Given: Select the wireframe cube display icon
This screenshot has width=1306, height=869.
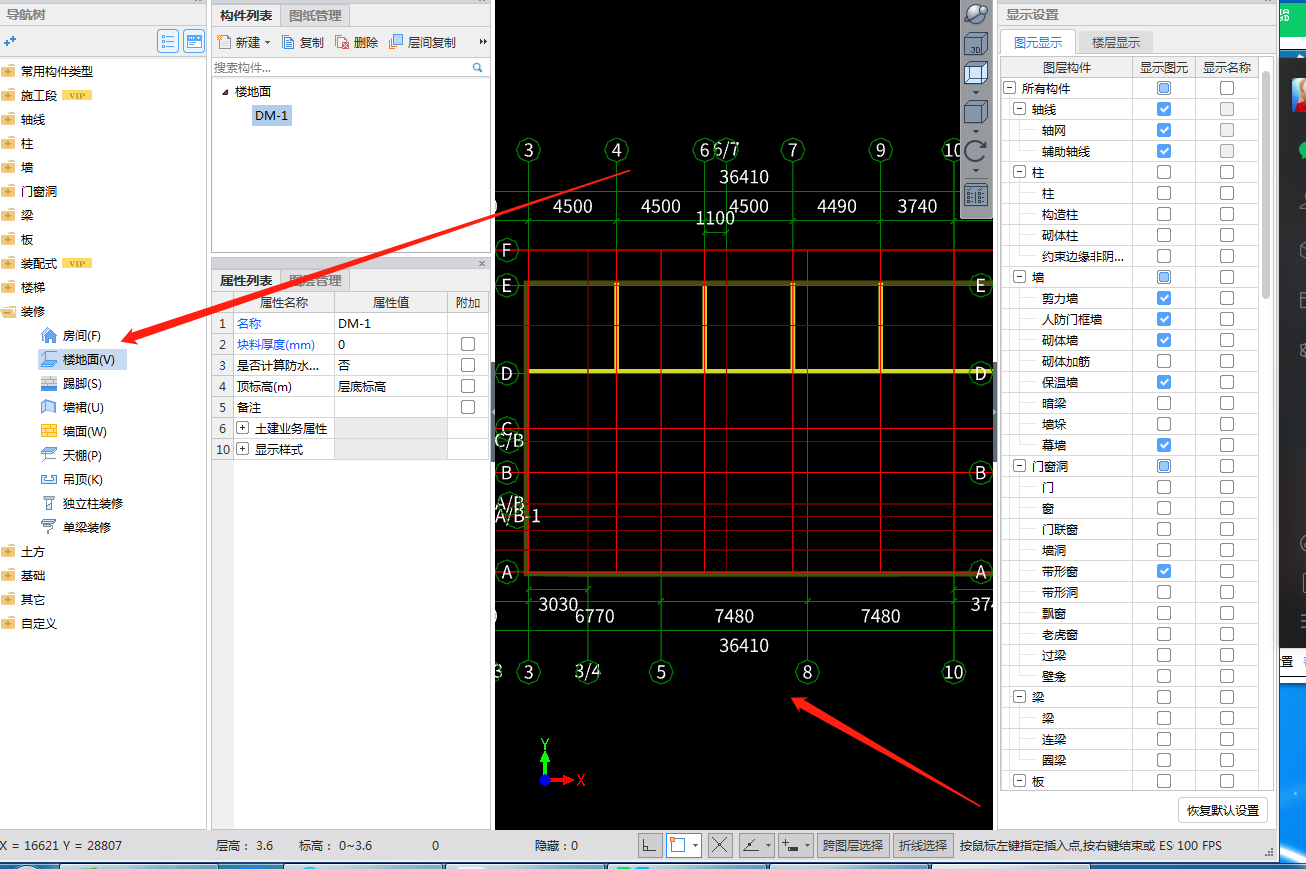Looking at the screenshot, I should 975,75.
